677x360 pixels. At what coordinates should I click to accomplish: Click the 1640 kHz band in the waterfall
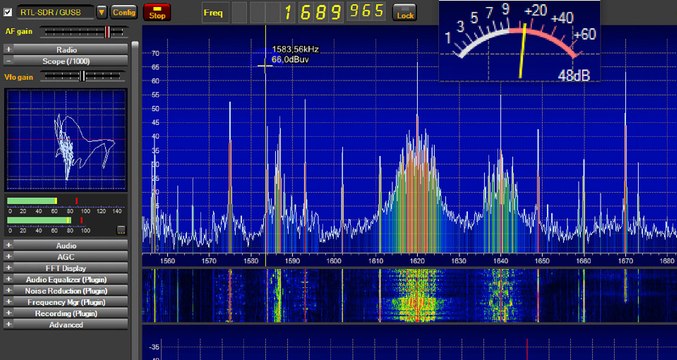pyautogui.click(x=501, y=295)
